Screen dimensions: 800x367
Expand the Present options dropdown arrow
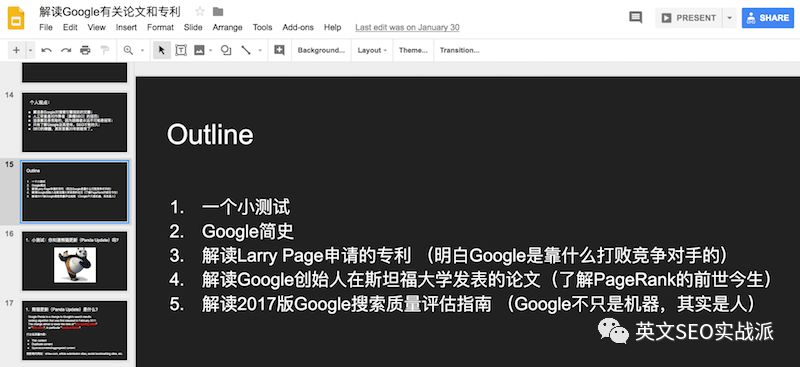click(730, 18)
